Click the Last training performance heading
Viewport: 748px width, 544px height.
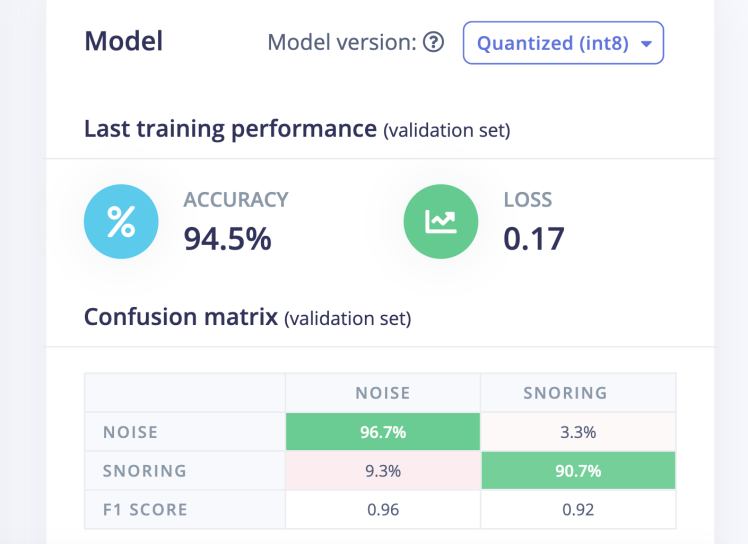click(230, 128)
